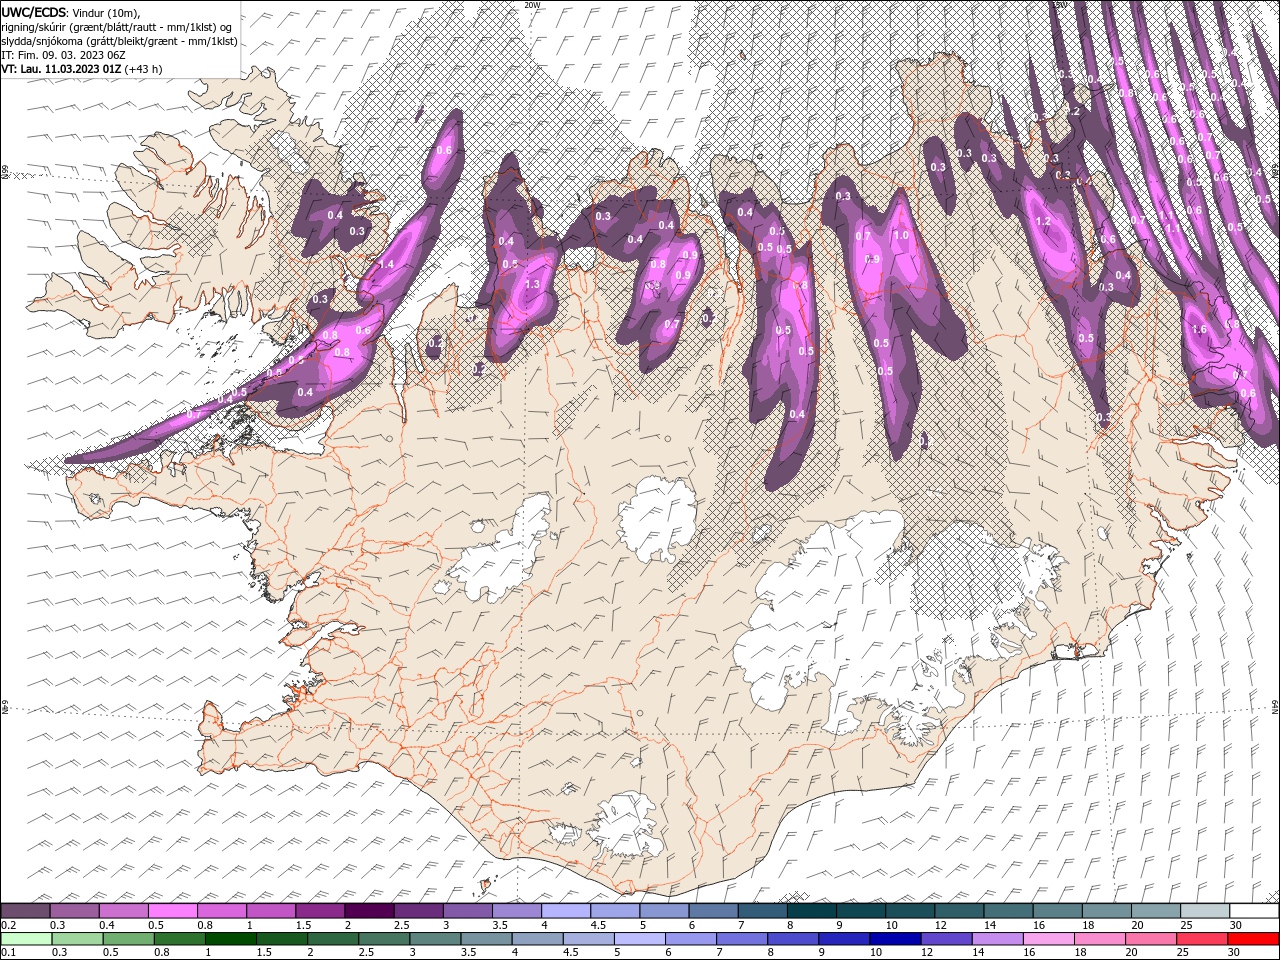The image size is (1280, 960).
Task: Click the bottom-row legend swatch labeled 2.5
Action: [x=384, y=939]
